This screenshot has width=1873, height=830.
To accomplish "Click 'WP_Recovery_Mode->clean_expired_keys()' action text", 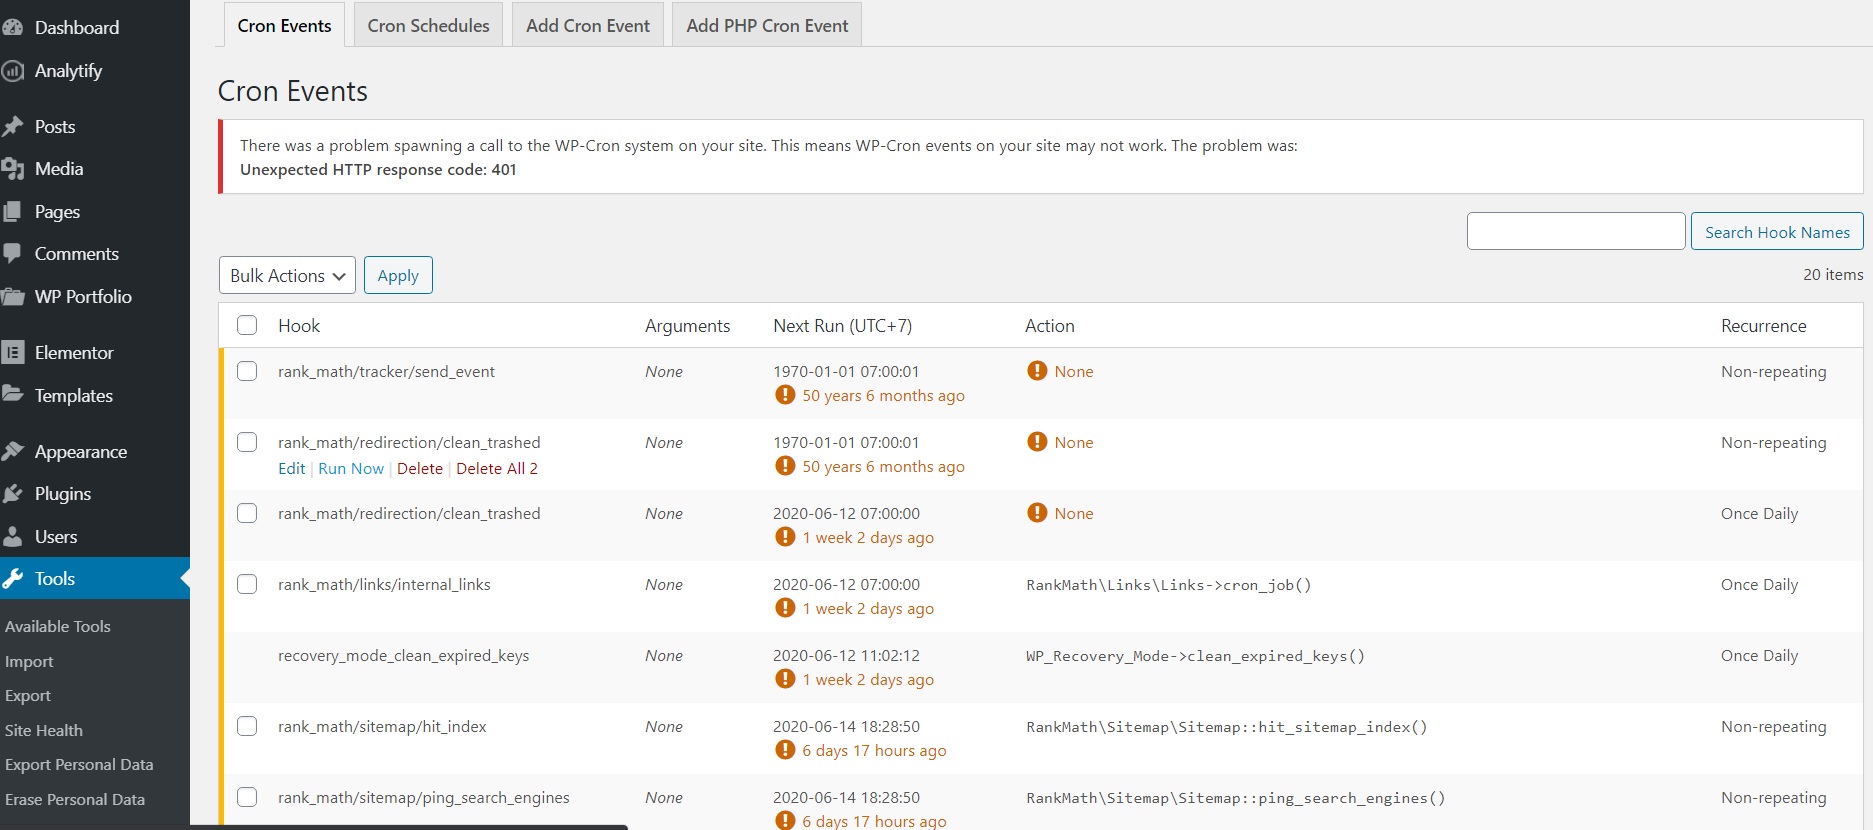I will 1196,656.
